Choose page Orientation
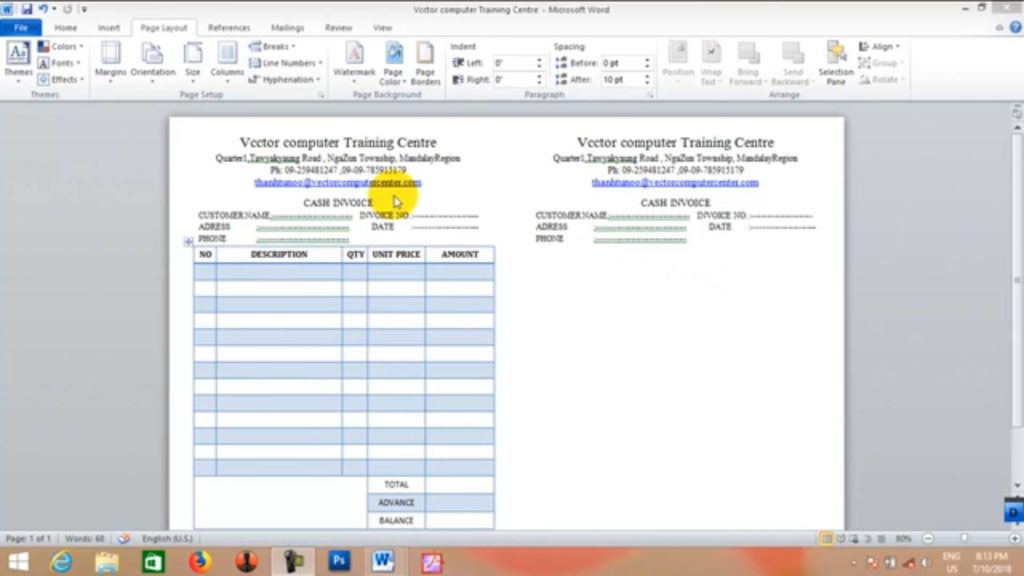This screenshot has width=1024, height=576. 153,63
